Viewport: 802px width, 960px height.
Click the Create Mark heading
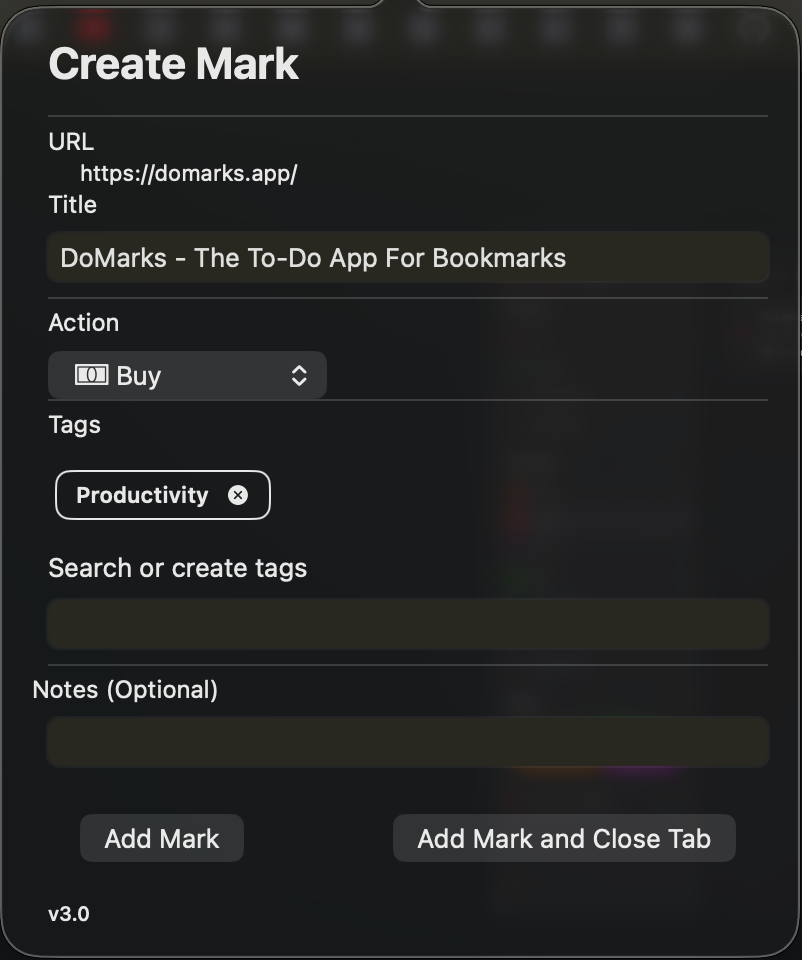173,64
